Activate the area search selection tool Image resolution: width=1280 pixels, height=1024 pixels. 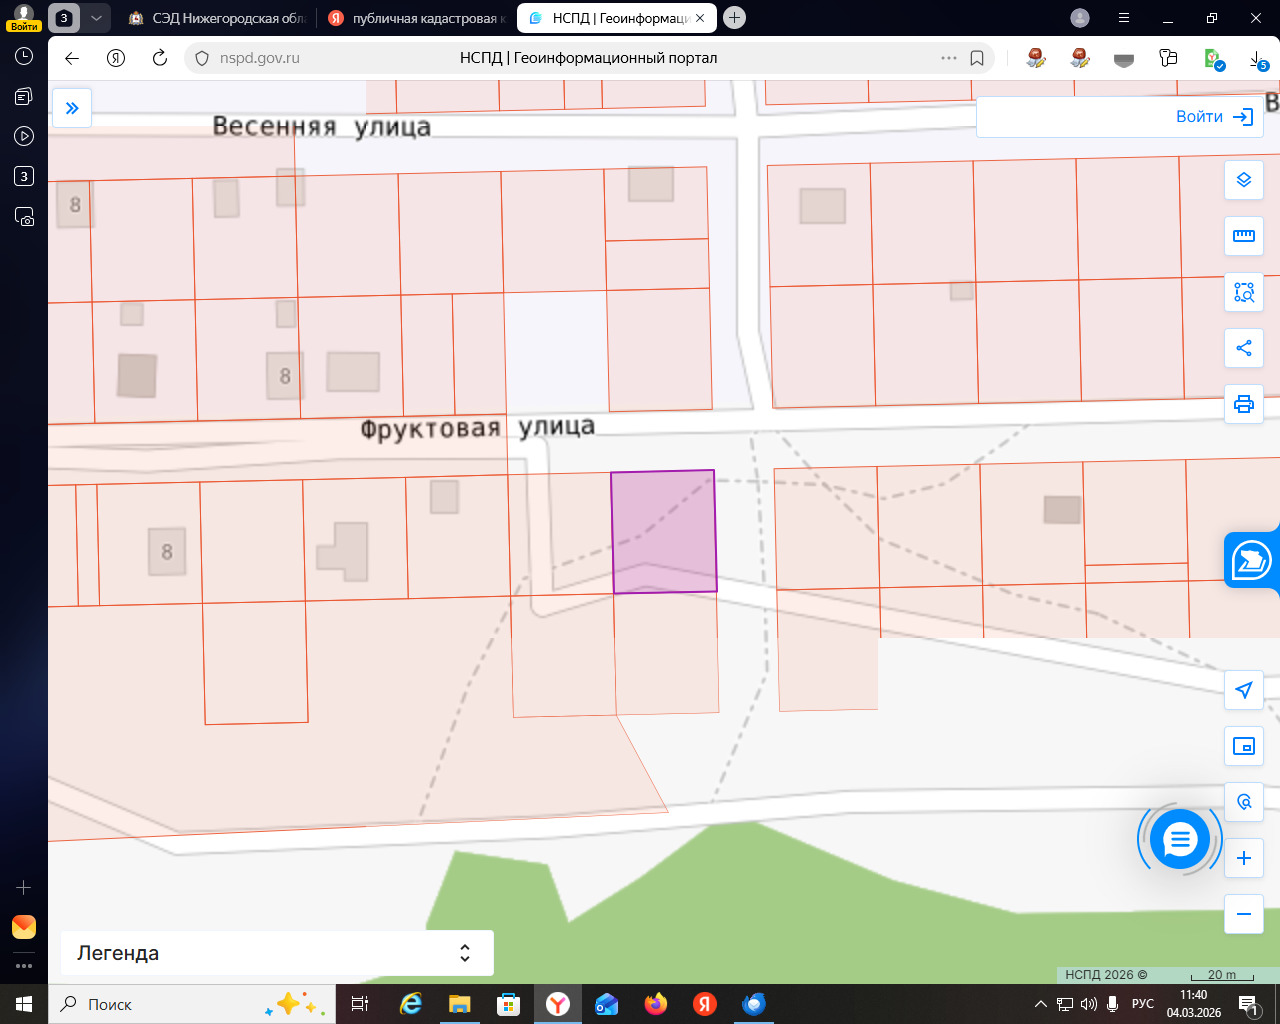coord(1244,292)
